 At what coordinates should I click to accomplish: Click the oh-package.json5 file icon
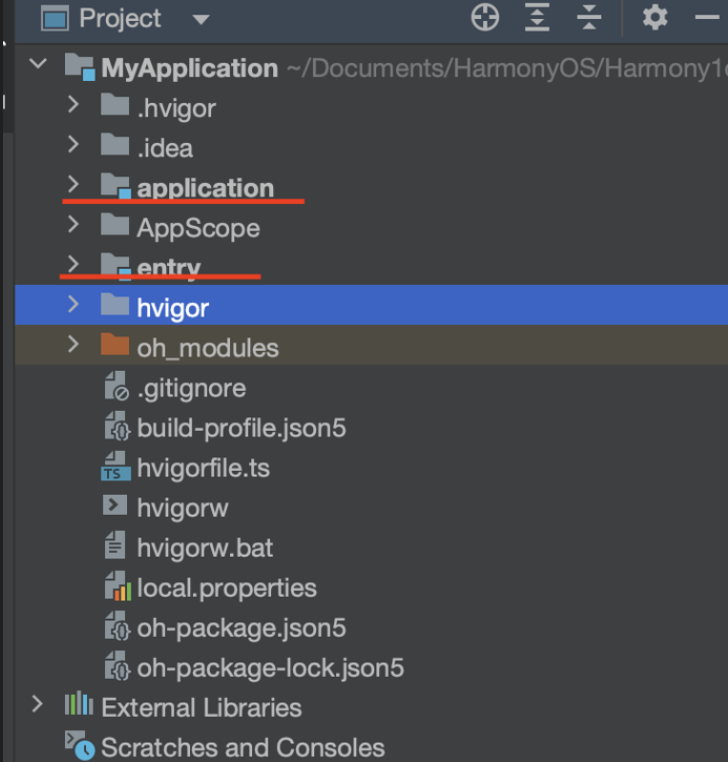click(x=117, y=625)
